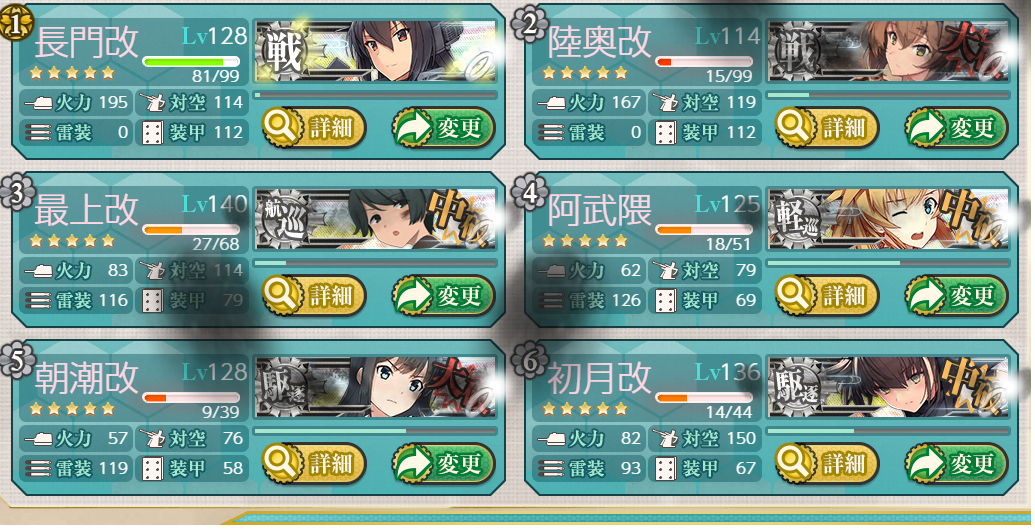The width and height of the screenshot is (1035, 532).
Task: Click 変更 to swap out 長門改
Action: tap(444, 127)
